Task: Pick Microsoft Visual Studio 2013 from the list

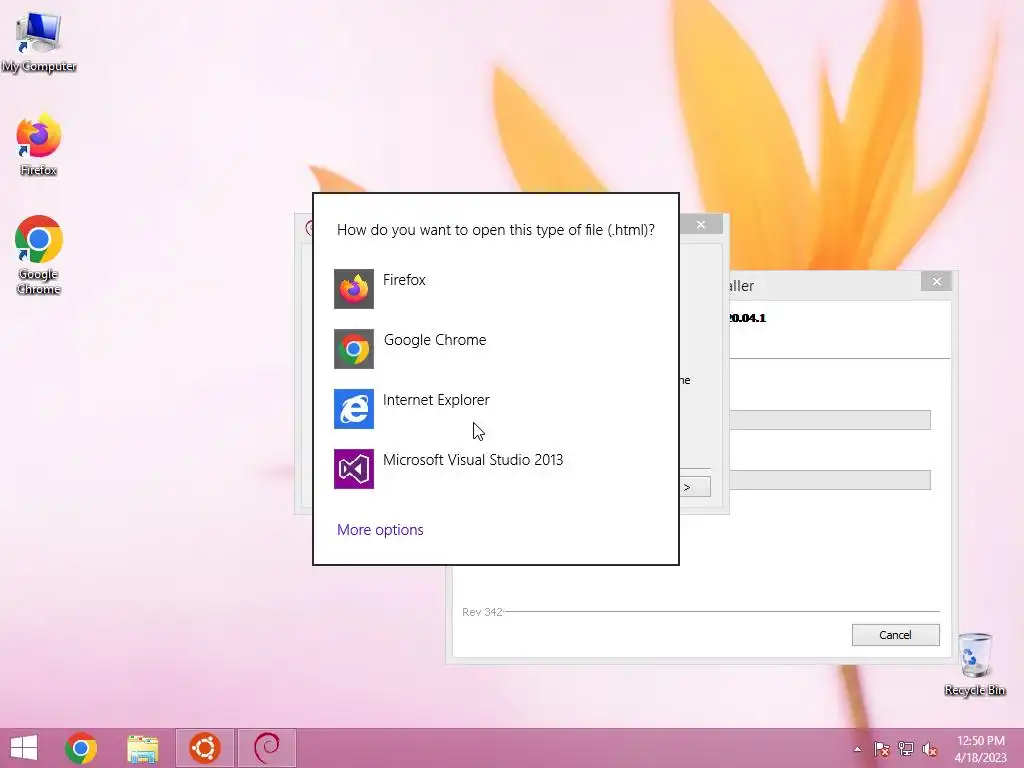Action: pos(495,469)
